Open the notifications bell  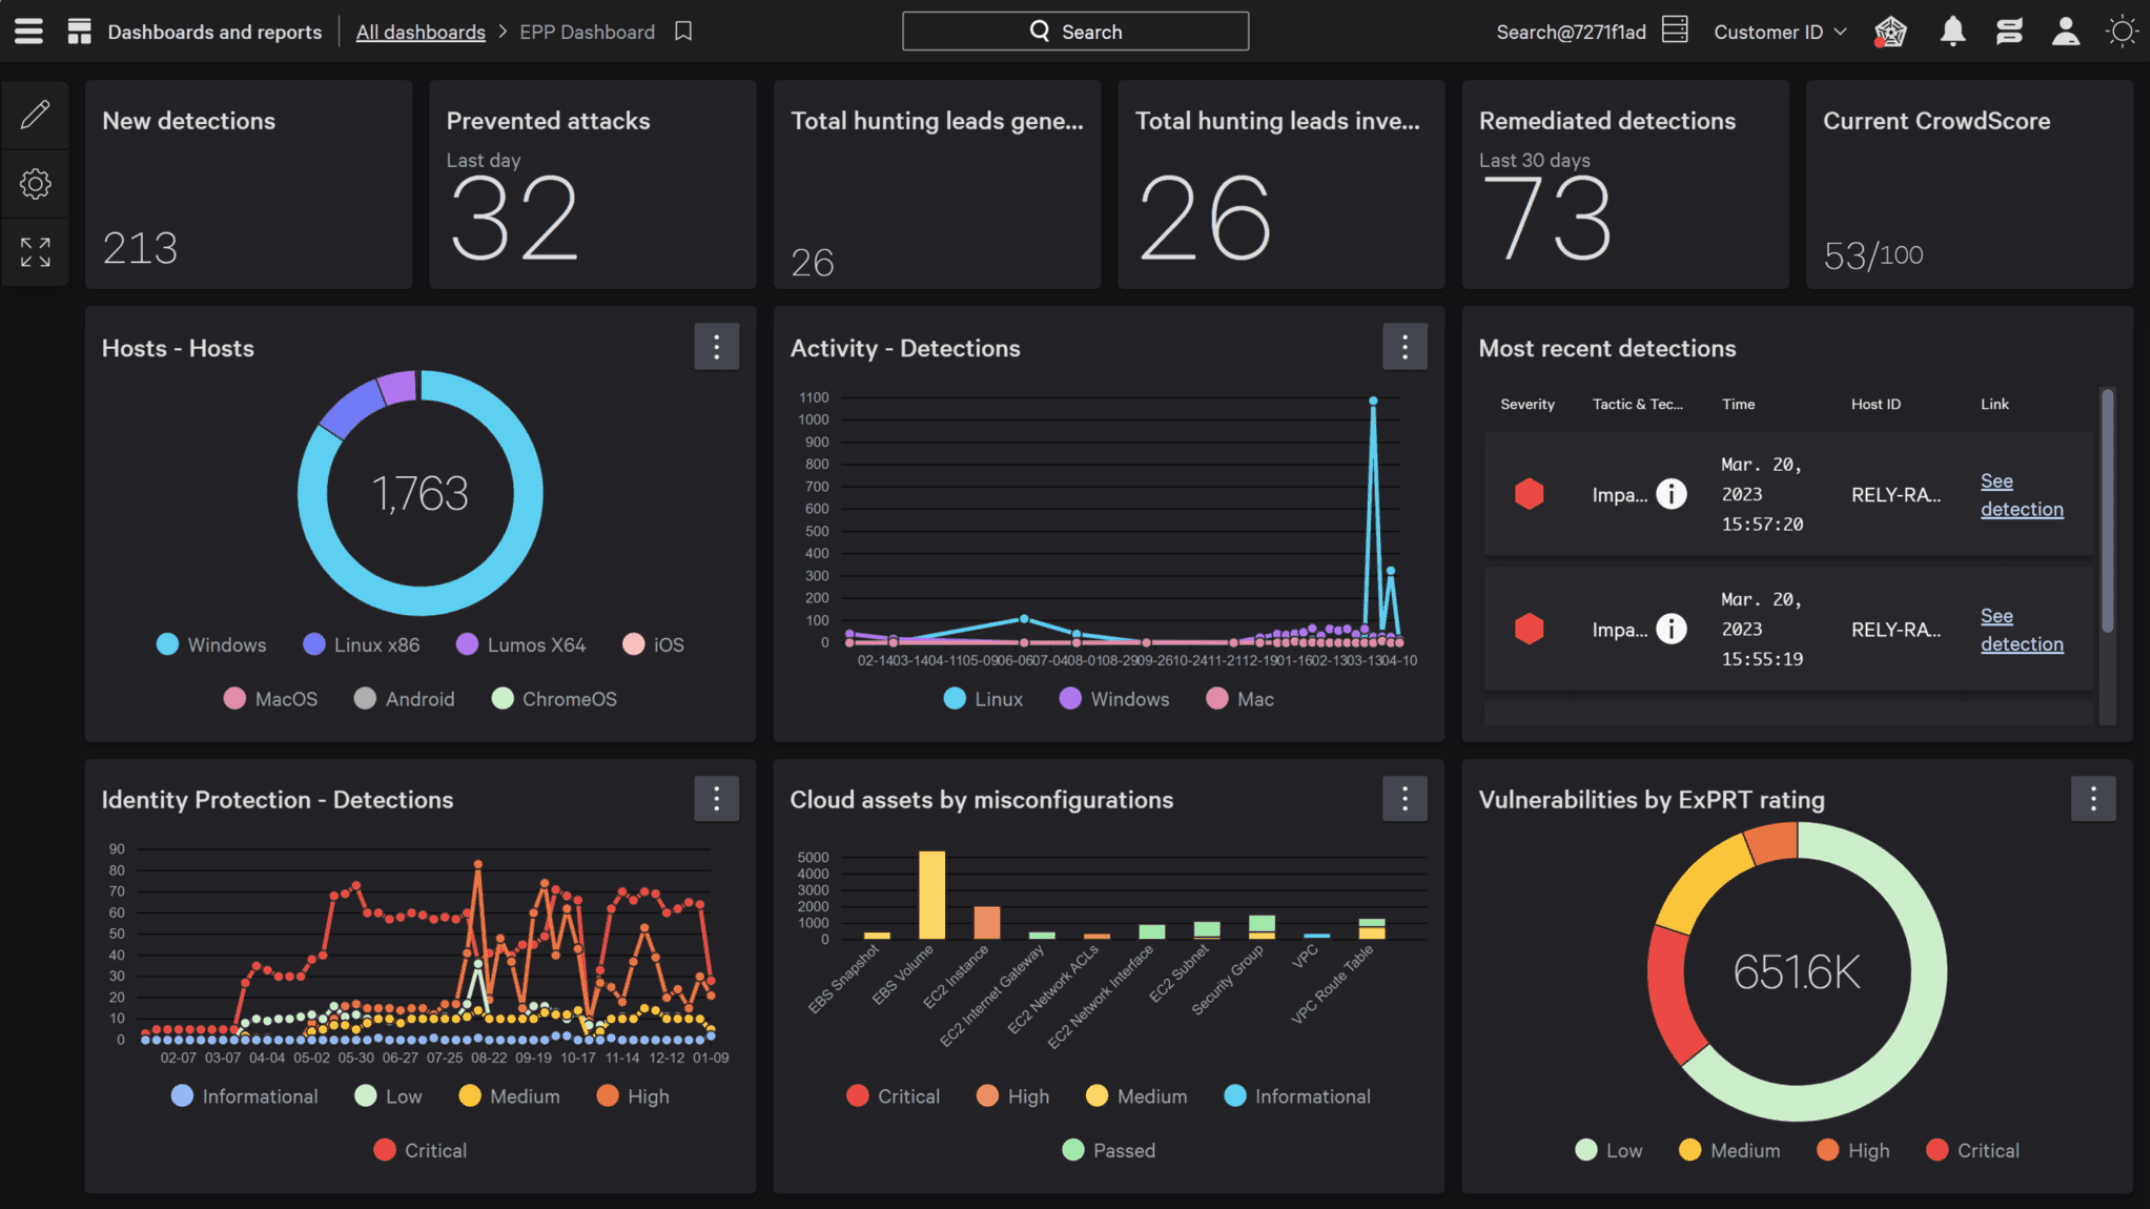pos(1952,31)
